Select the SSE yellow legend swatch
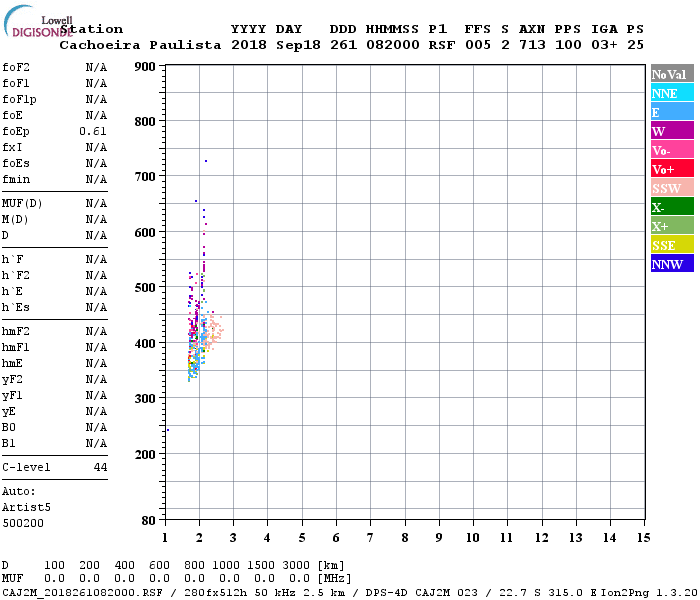The height and width of the screenshot is (600, 700). (x=672, y=245)
